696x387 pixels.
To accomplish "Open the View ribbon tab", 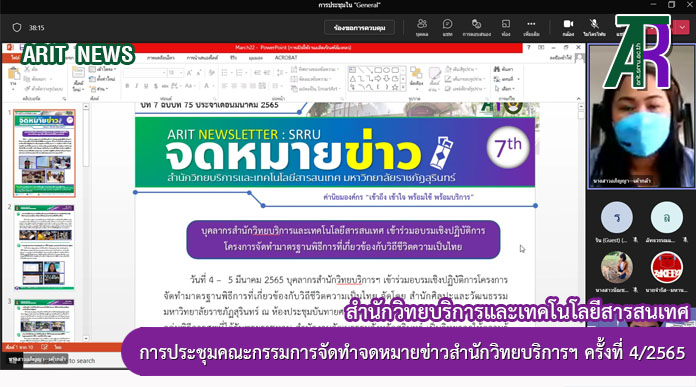I will tap(256, 58).
